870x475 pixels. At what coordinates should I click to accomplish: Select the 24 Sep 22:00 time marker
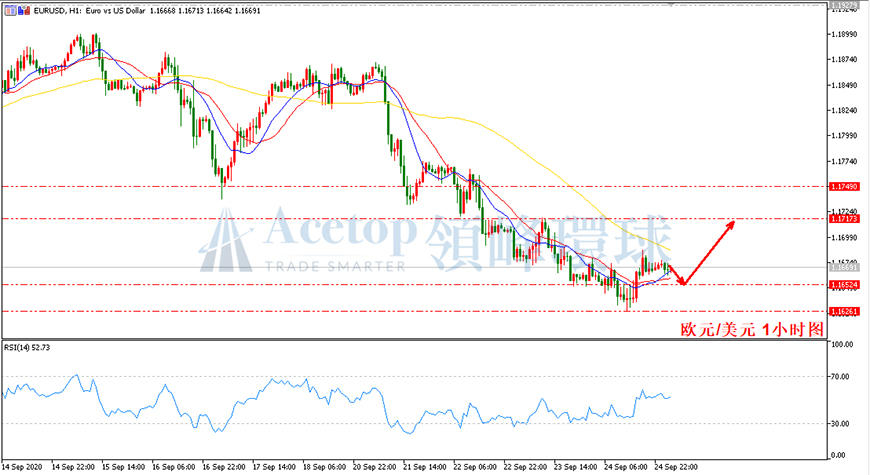click(x=676, y=467)
